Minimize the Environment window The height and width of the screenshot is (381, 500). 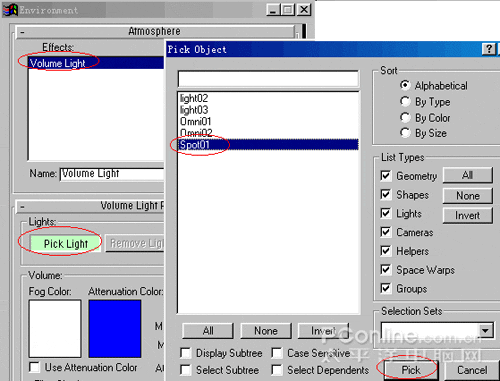pyautogui.click(x=273, y=10)
